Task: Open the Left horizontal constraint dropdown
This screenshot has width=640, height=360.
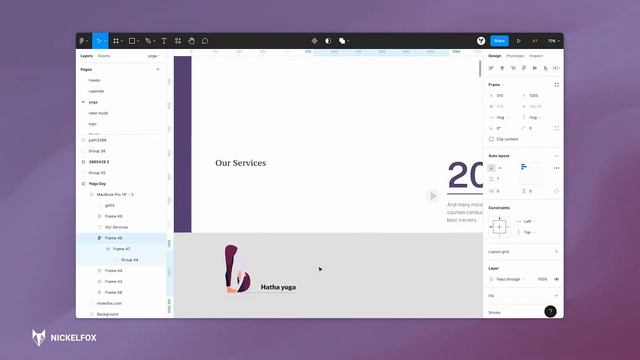Action: (528, 221)
